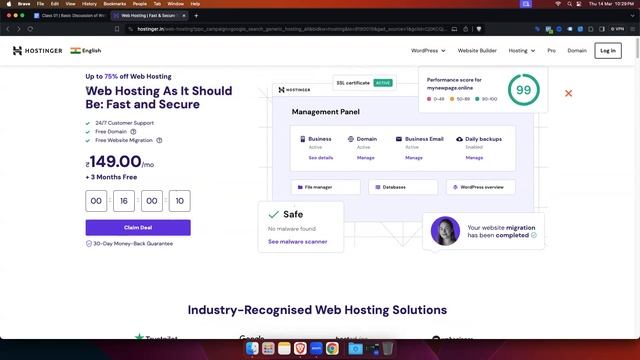Click the performance score 99 circle
Viewport: 640px width, 360px height.
[x=524, y=90]
